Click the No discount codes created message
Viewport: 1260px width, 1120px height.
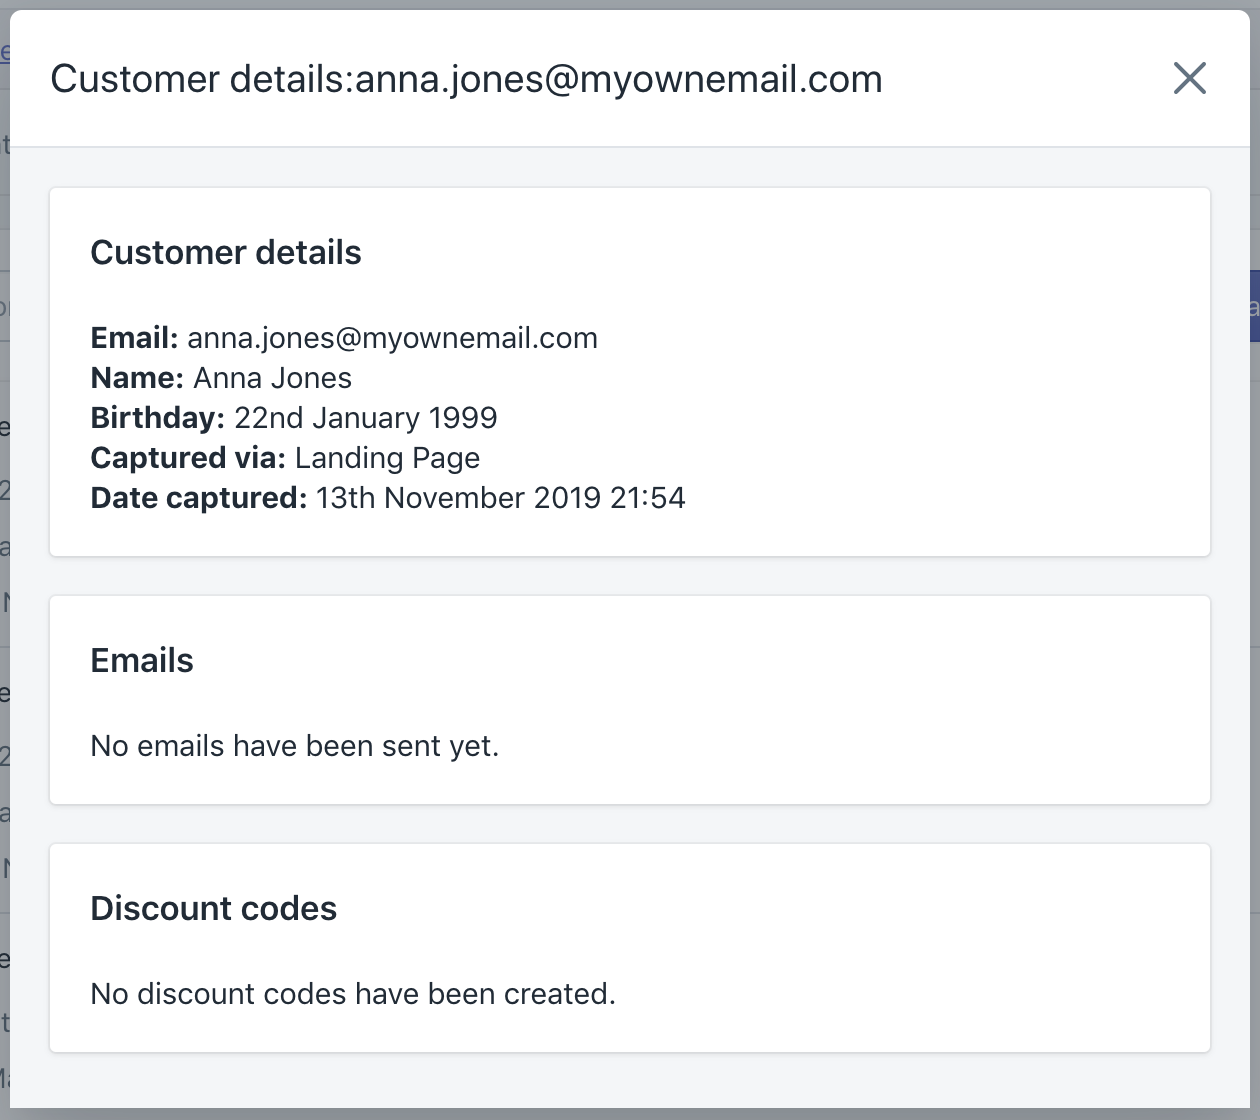pyautogui.click(x=353, y=994)
